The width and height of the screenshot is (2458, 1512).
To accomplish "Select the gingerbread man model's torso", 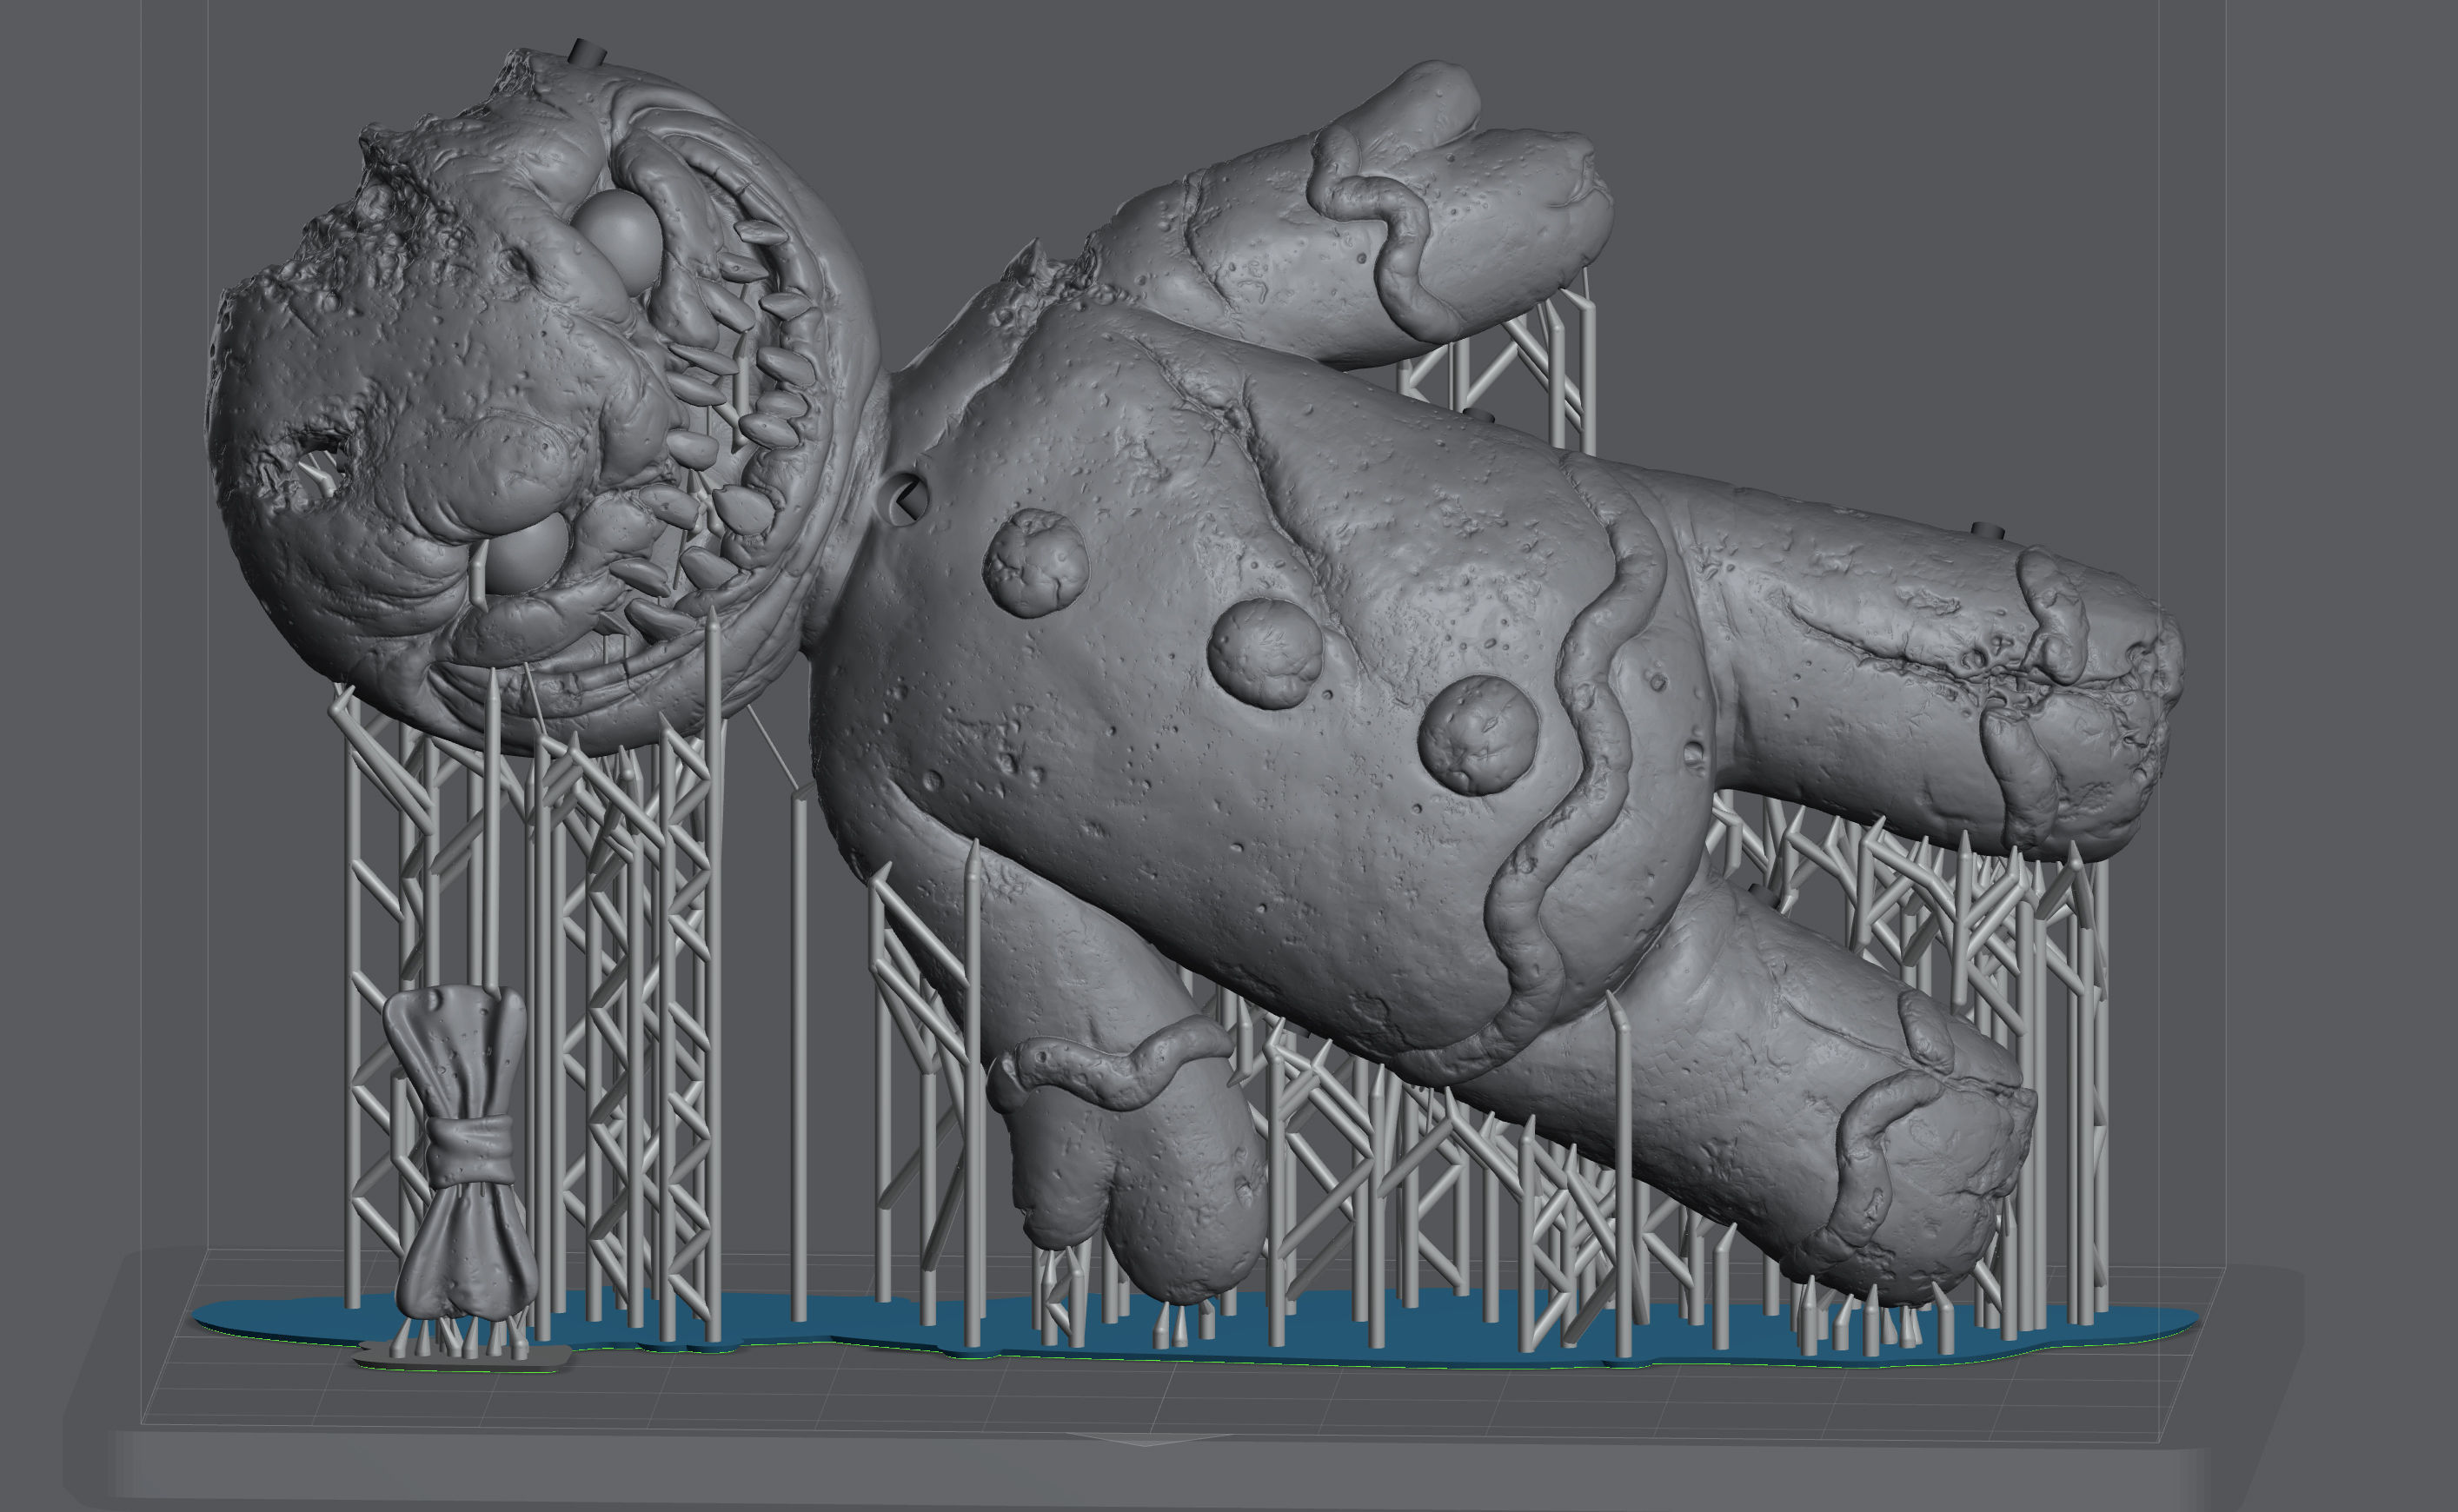I will tap(1260, 690).
